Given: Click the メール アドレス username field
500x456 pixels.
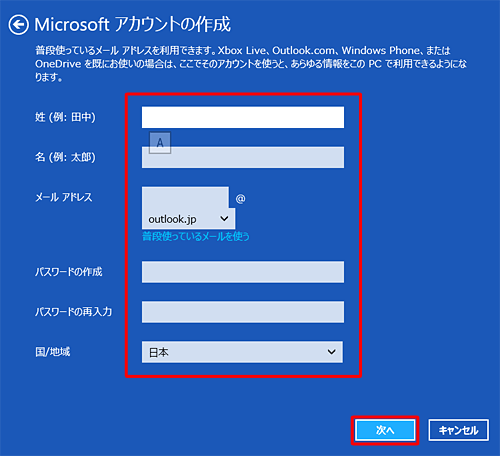Looking at the screenshot, I should point(185,197).
